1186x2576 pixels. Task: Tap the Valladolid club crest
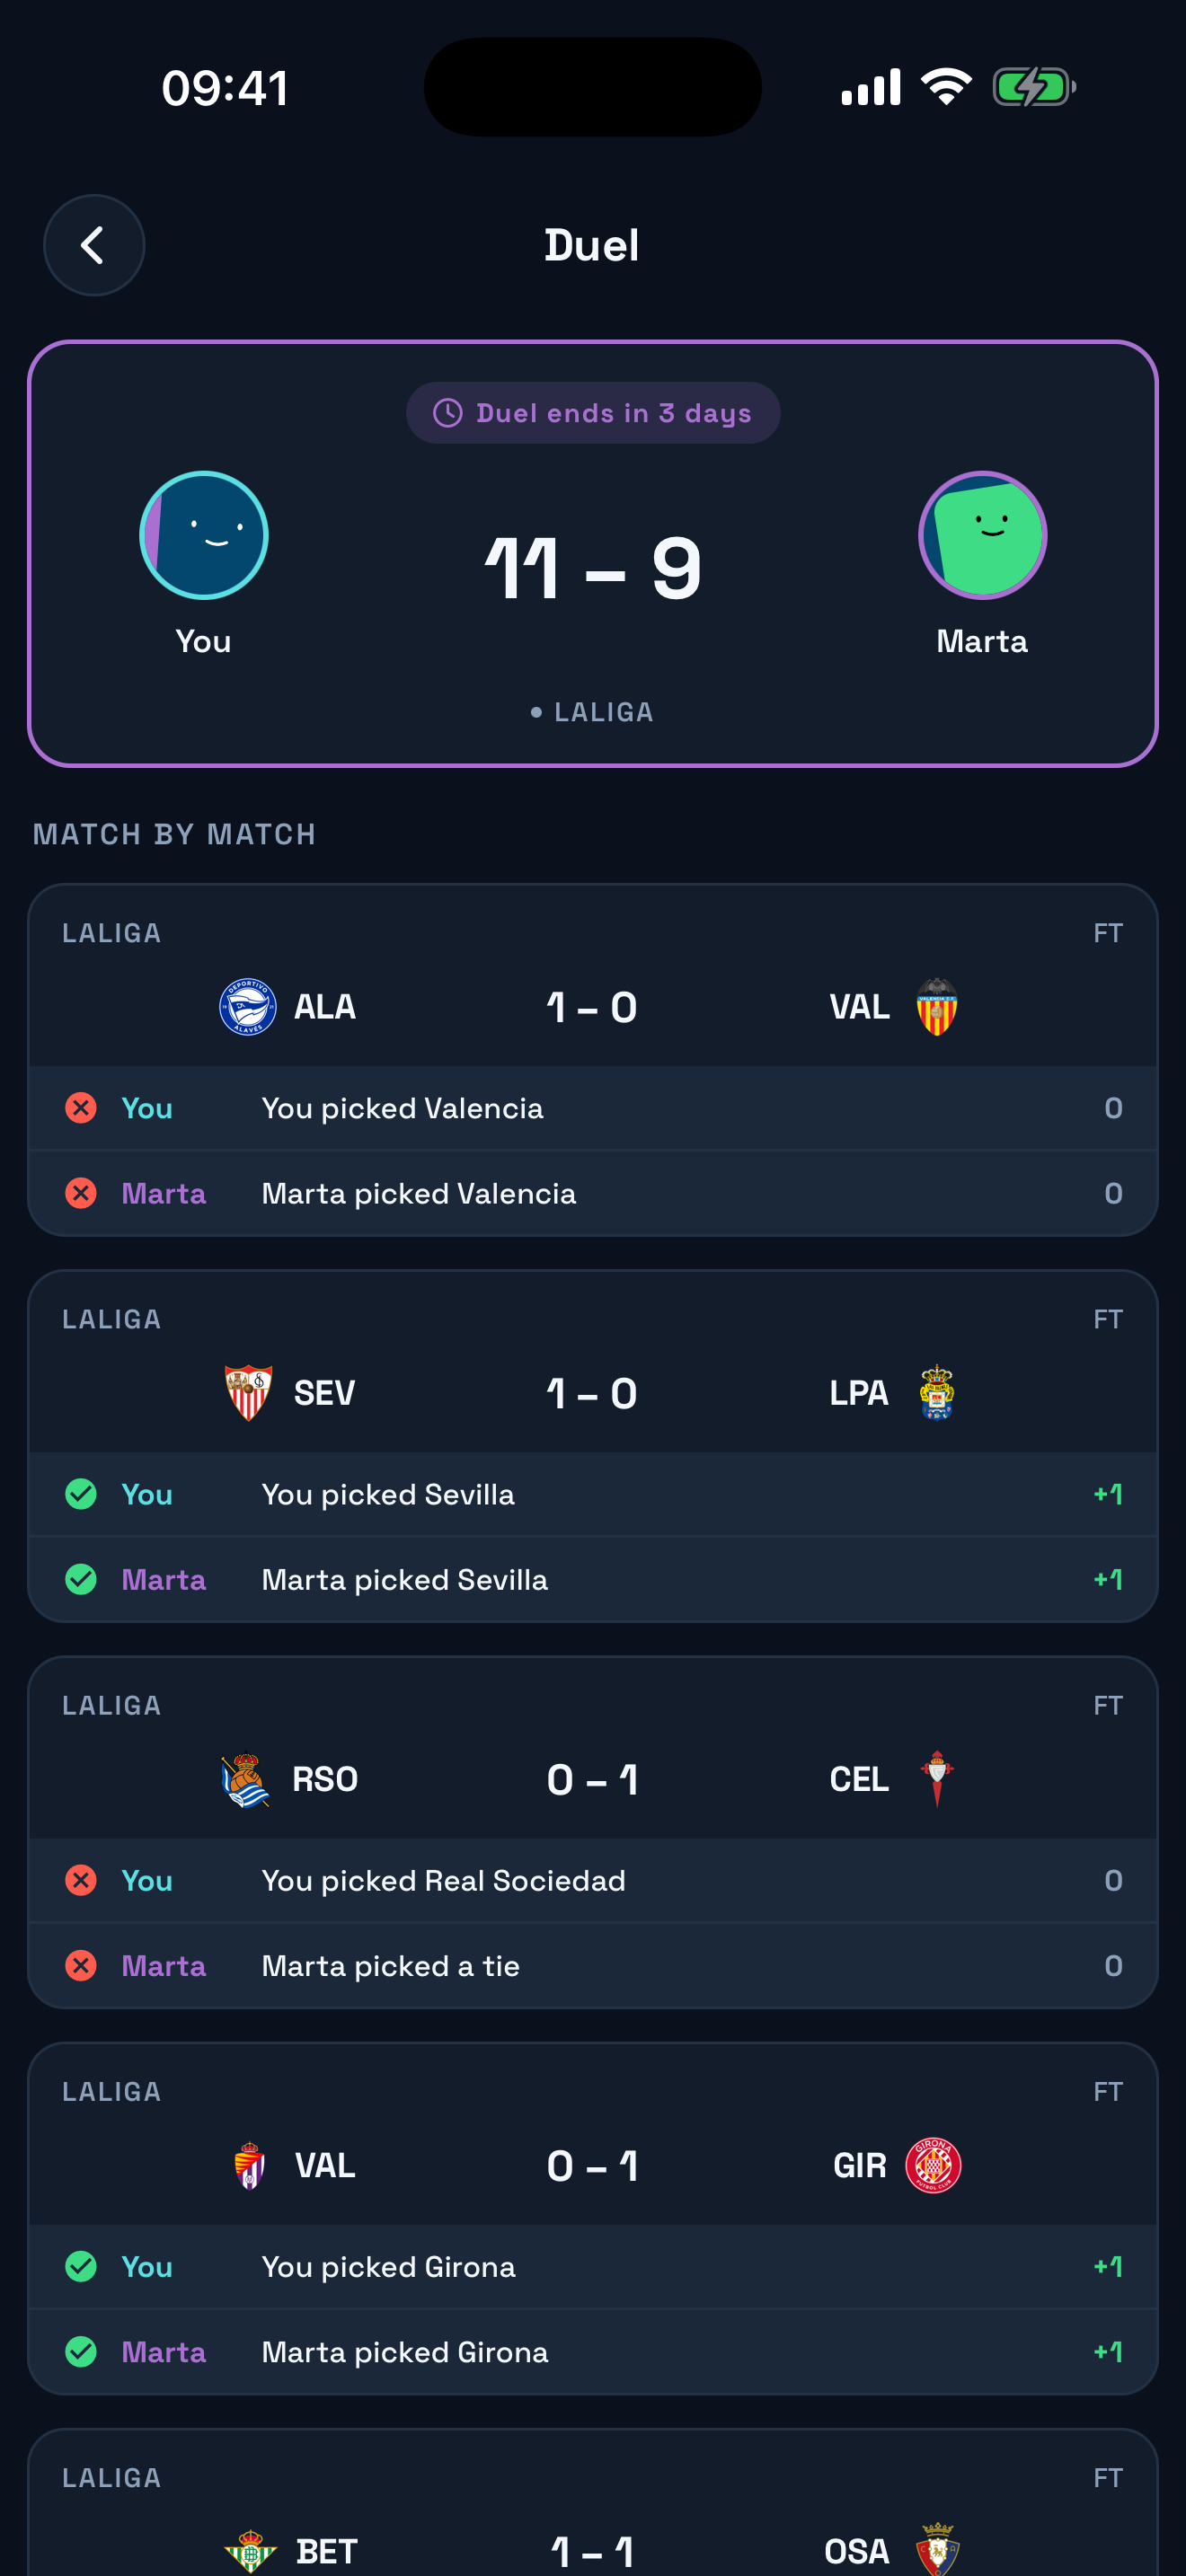[249, 2165]
